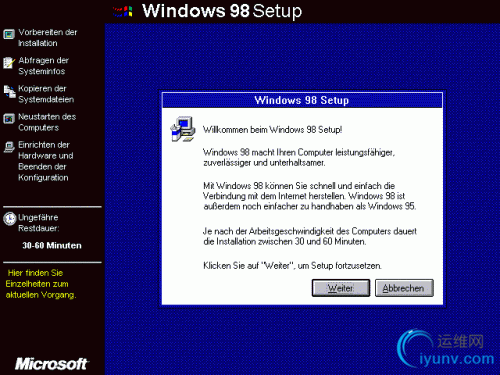Viewport: 500px width, 375px height.
Task: Select the 'Neustarten des Computers' step text
Action: pyautogui.click(x=47, y=122)
